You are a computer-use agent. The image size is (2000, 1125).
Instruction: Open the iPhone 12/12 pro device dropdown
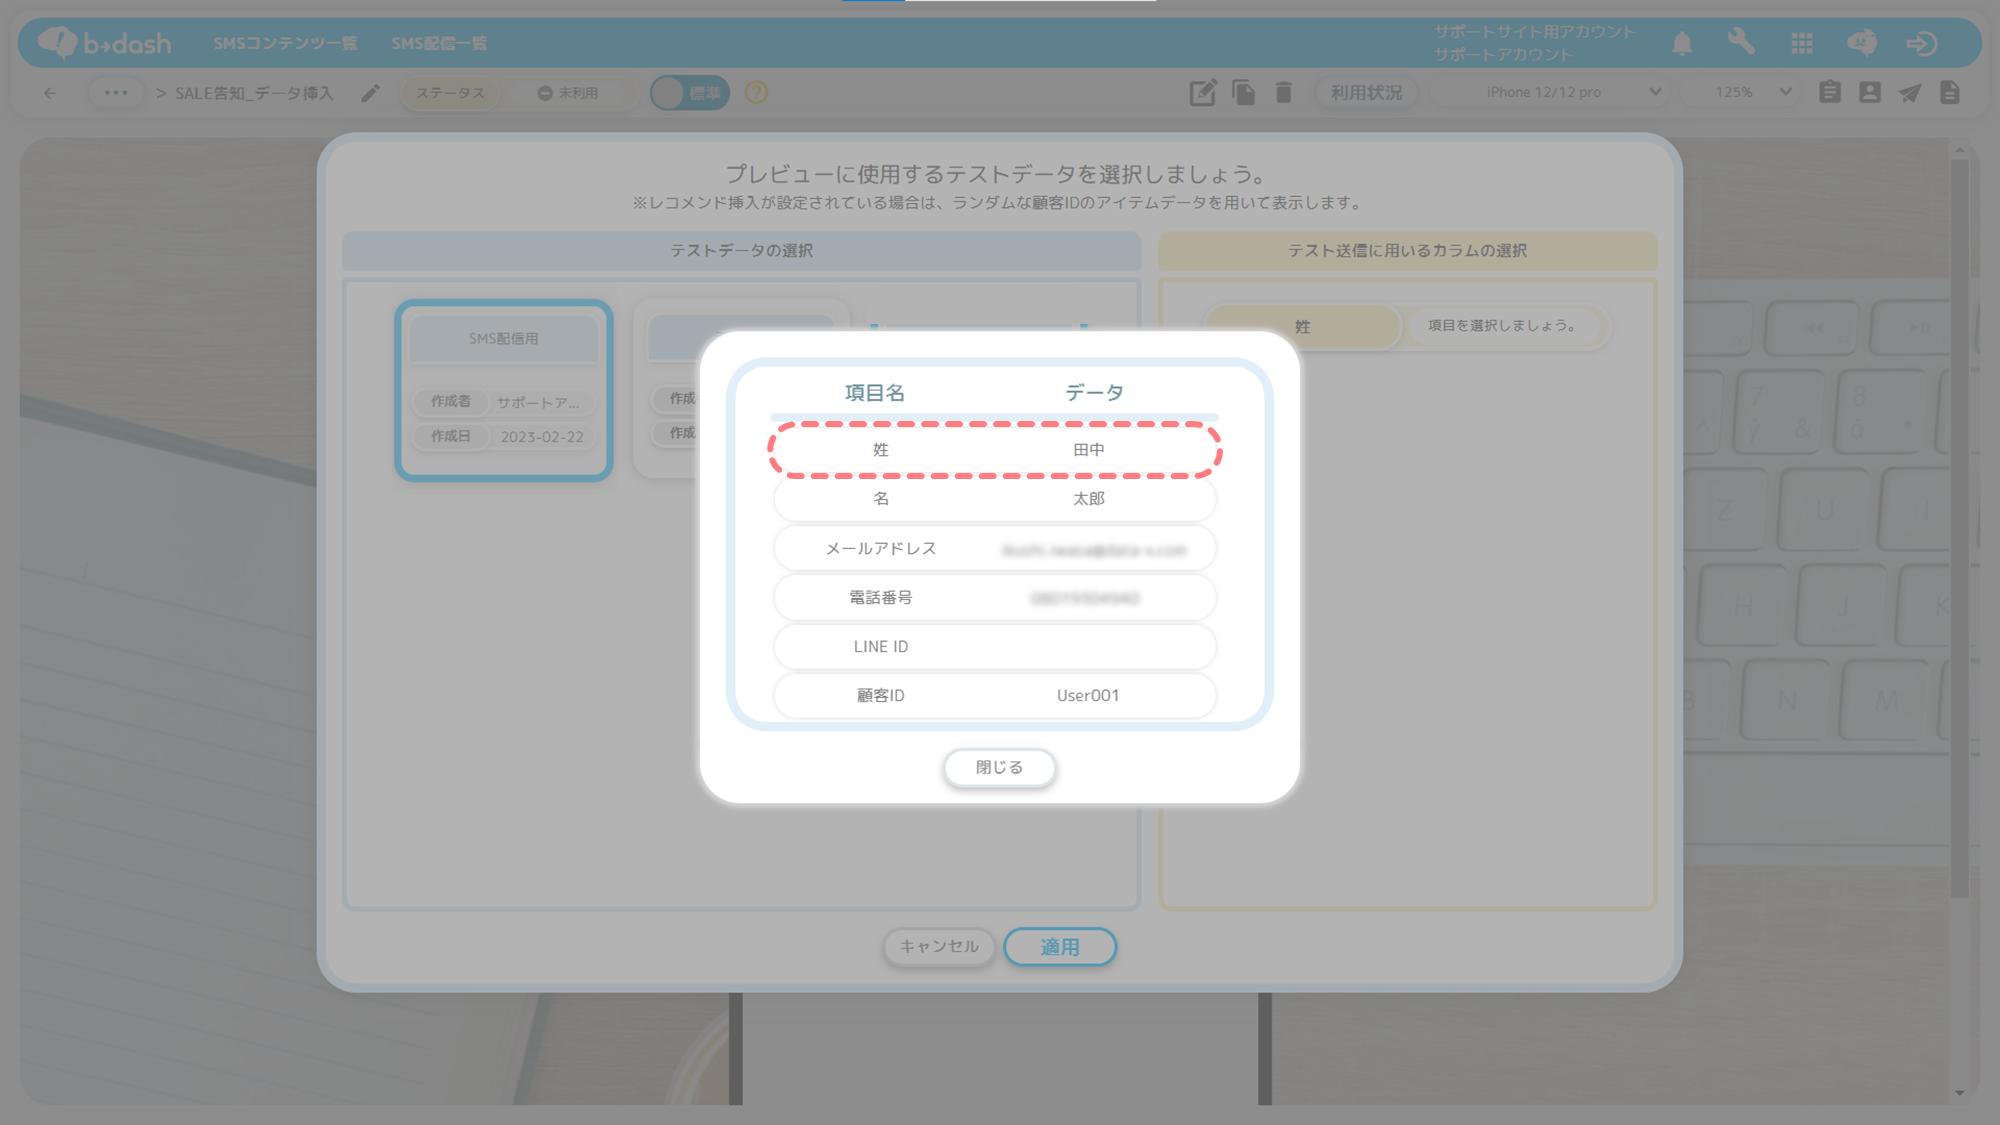1552,92
